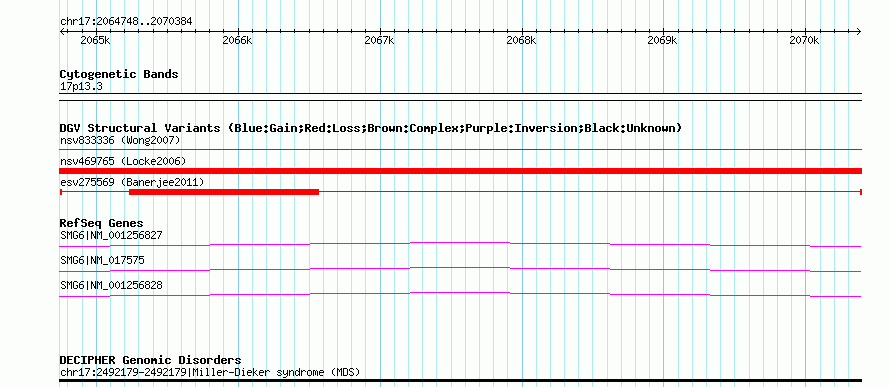Click the 17p13.3 band label
The image size is (890, 387).
pyautogui.click(x=81, y=87)
